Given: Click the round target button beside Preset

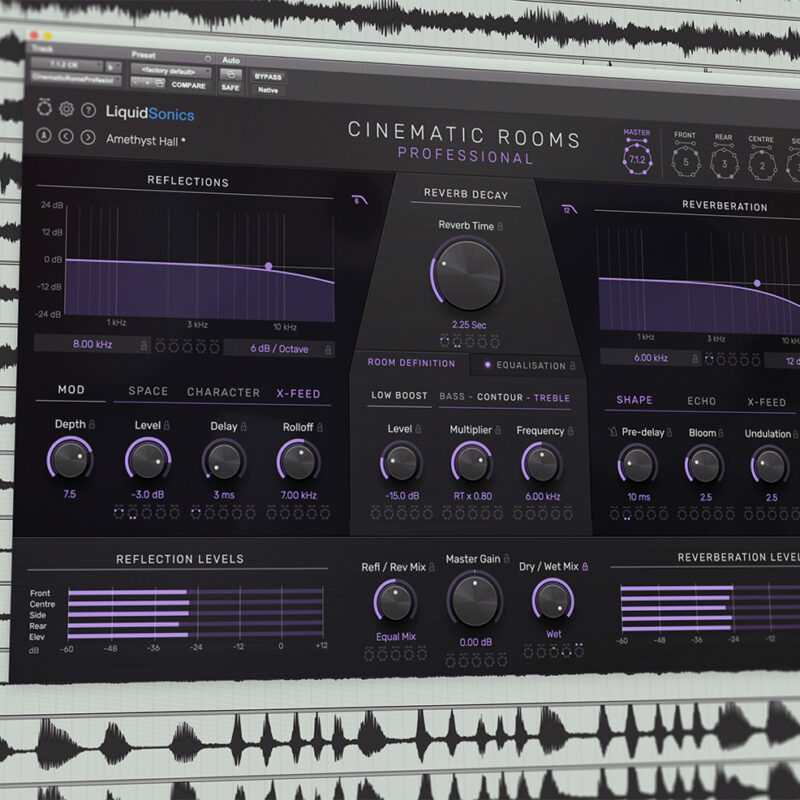Looking at the screenshot, I should coord(208,59).
